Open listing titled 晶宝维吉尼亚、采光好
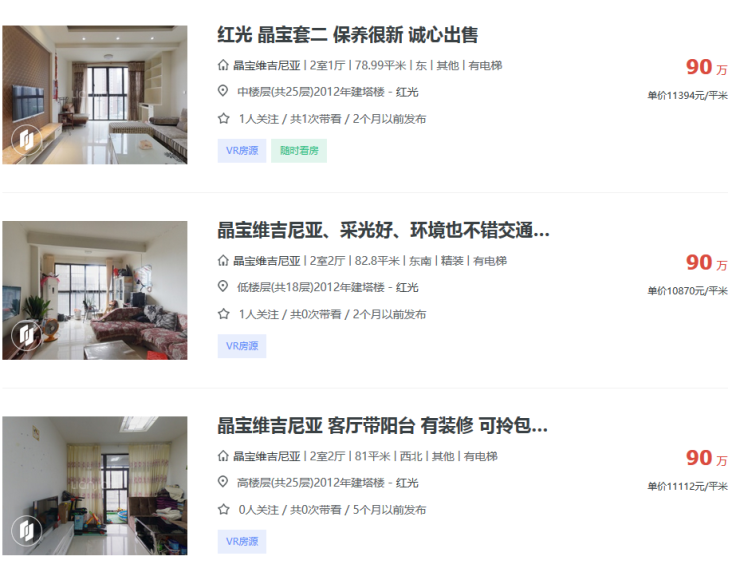The height and width of the screenshot is (568, 740). click(383, 230)
